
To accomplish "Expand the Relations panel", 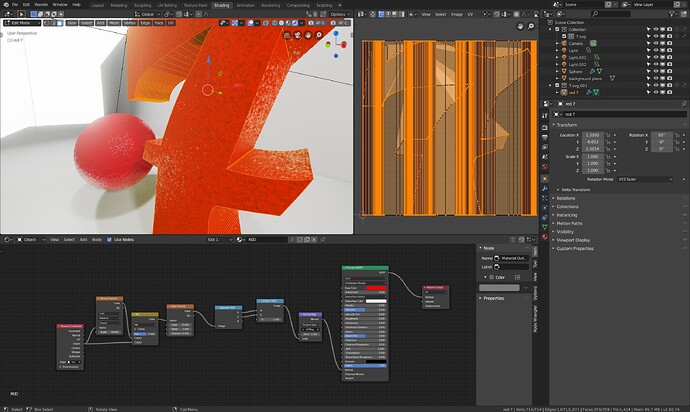I will (565, 198).
